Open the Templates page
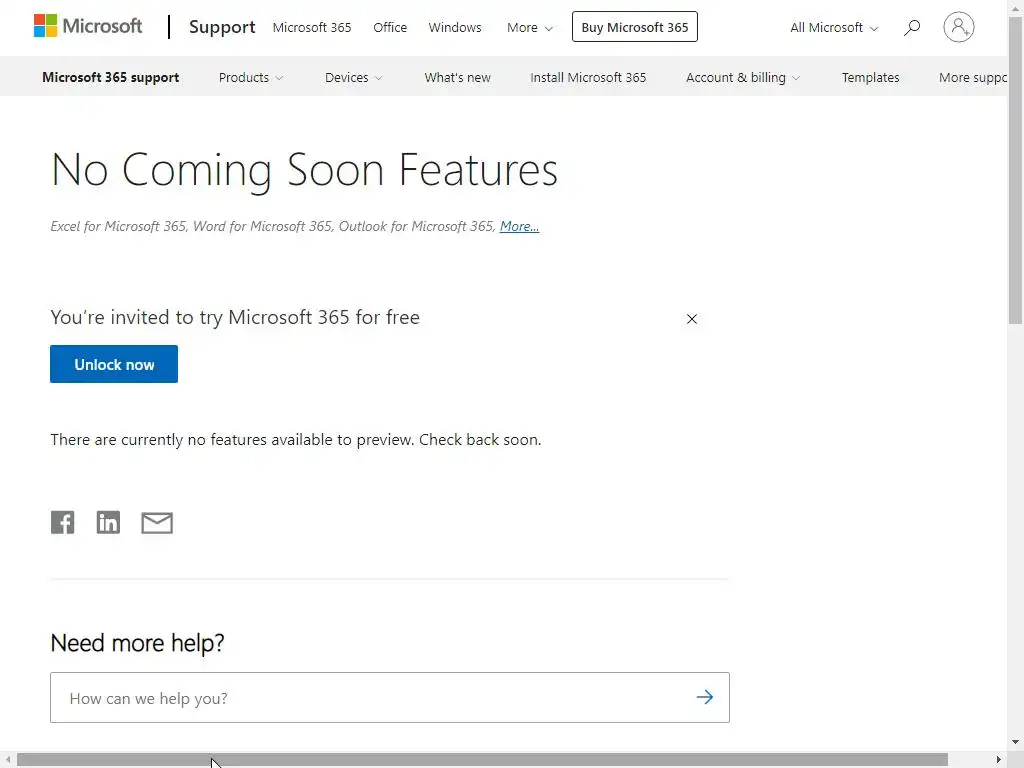 [870, 77]
